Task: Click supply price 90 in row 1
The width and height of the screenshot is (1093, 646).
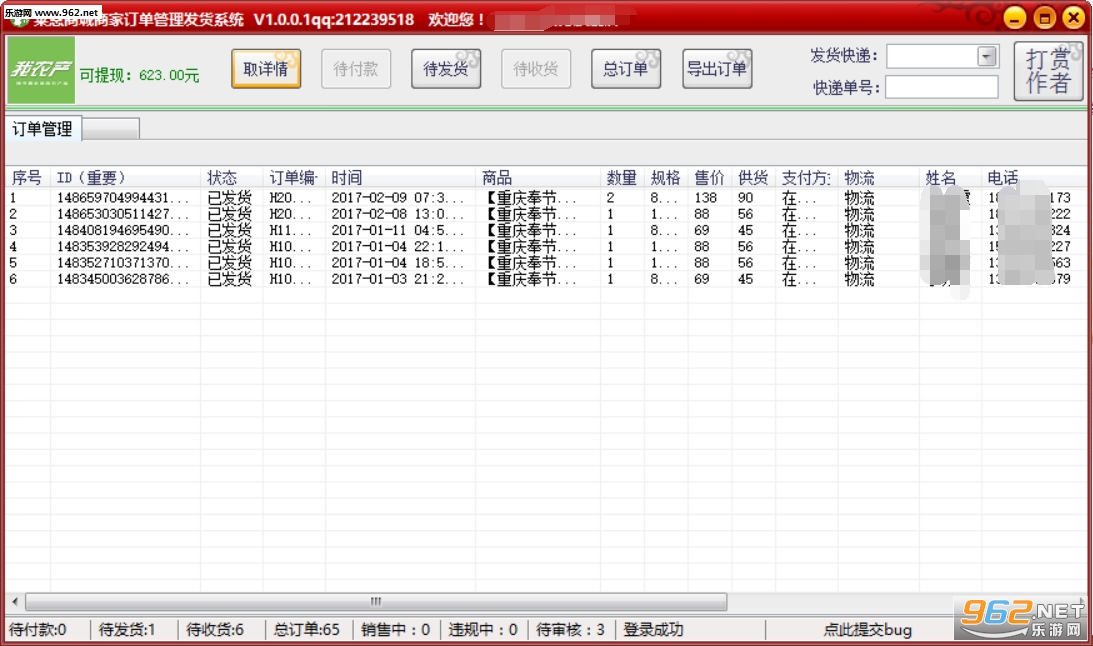Action: click(746, 198)
